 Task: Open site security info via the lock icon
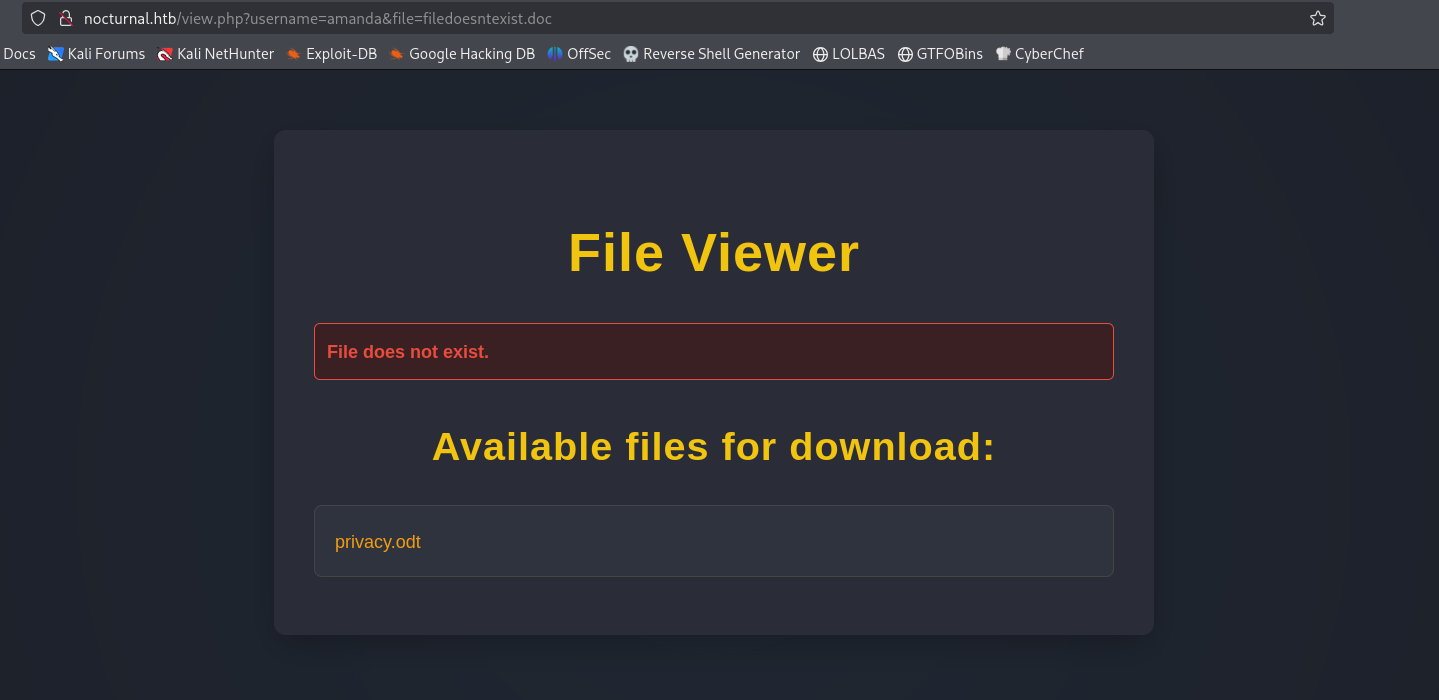coord(66,18)
